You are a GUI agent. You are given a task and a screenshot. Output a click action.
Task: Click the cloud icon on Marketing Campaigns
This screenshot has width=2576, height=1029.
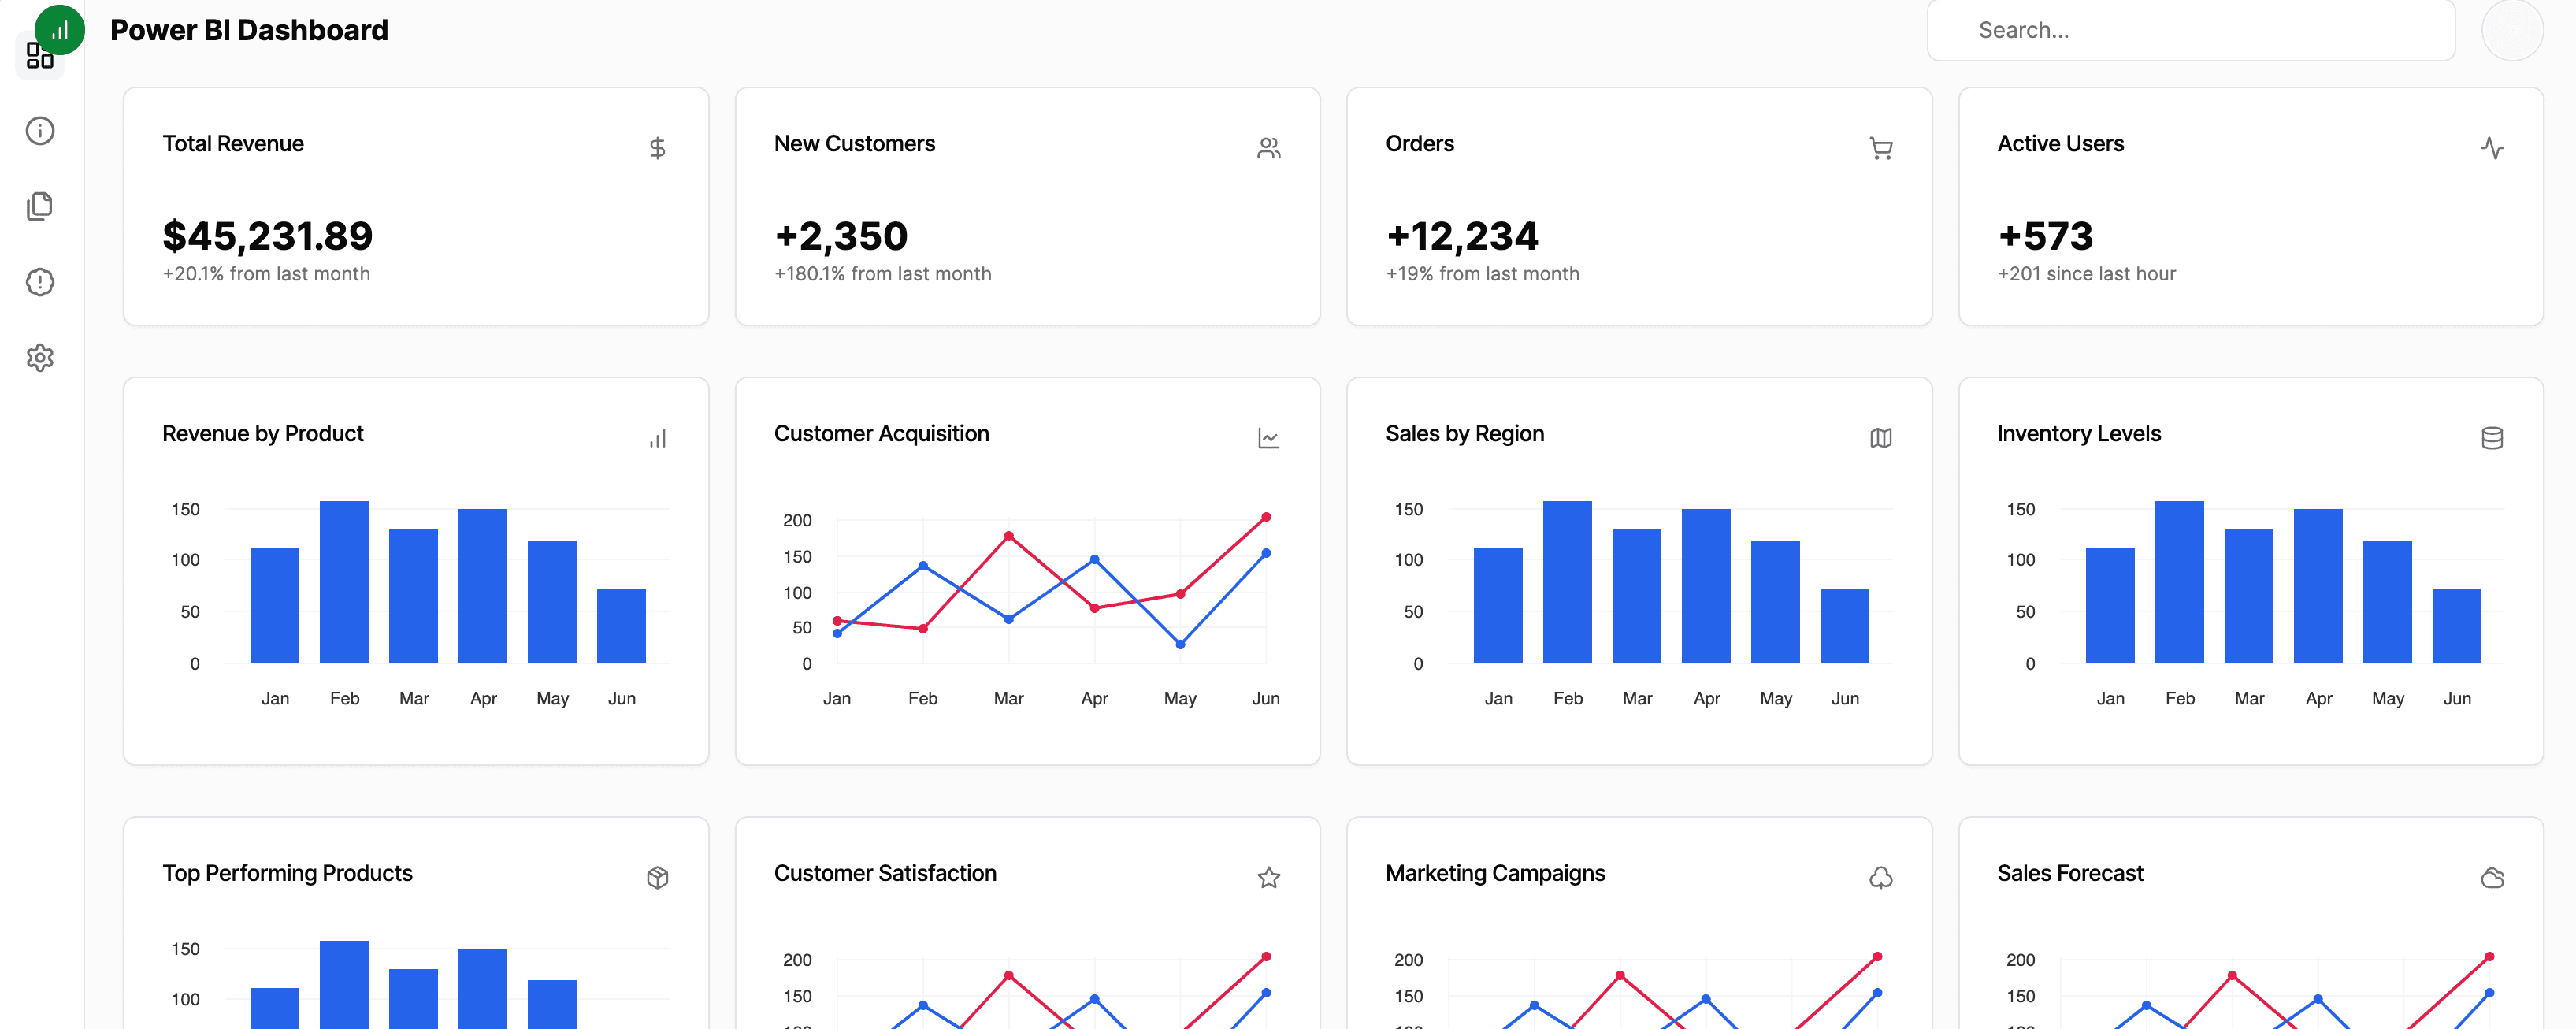tap(1880, 877)
